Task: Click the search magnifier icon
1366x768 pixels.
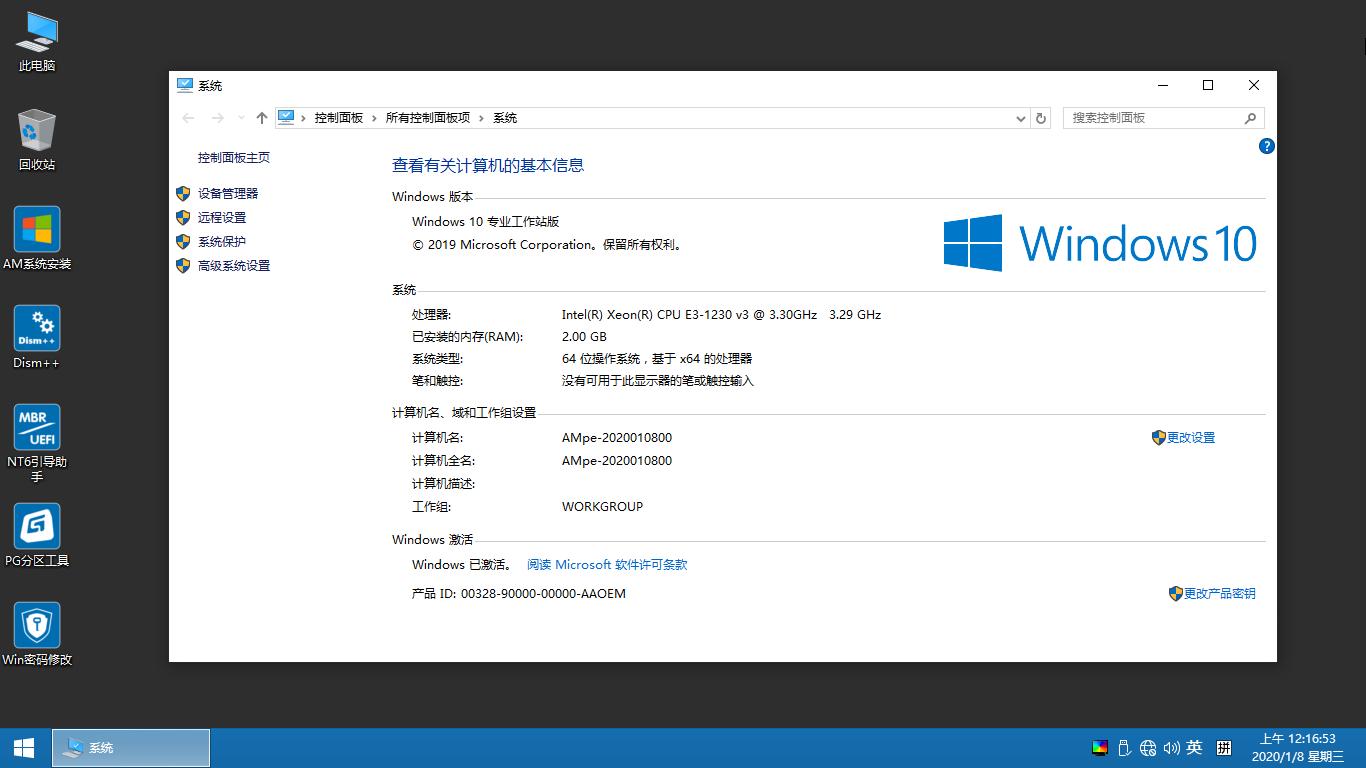Action: [x=1250, y=118]
